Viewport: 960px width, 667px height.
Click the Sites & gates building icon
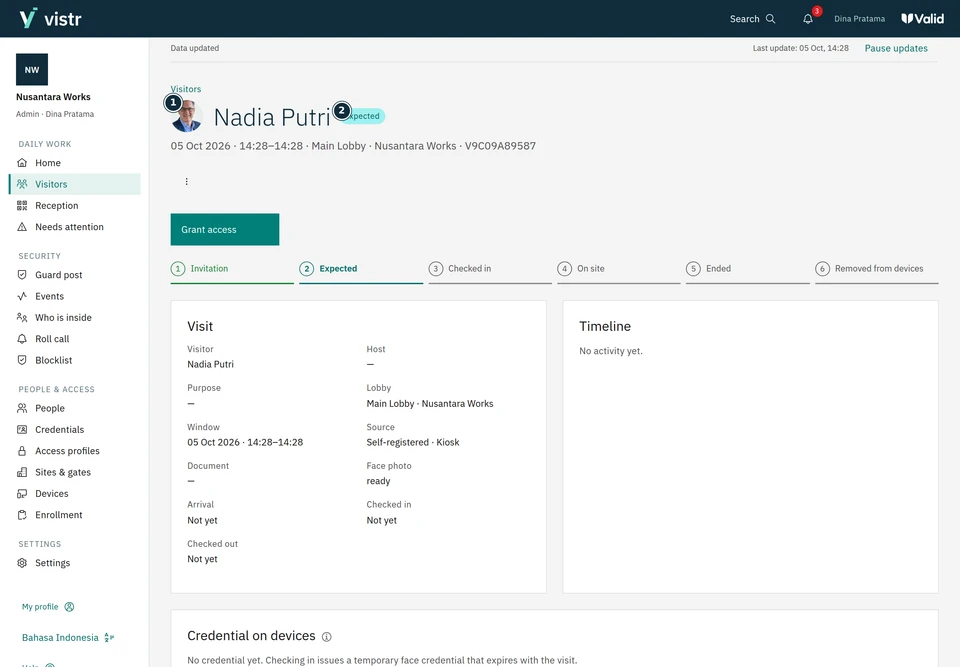(x=22, y=473)
